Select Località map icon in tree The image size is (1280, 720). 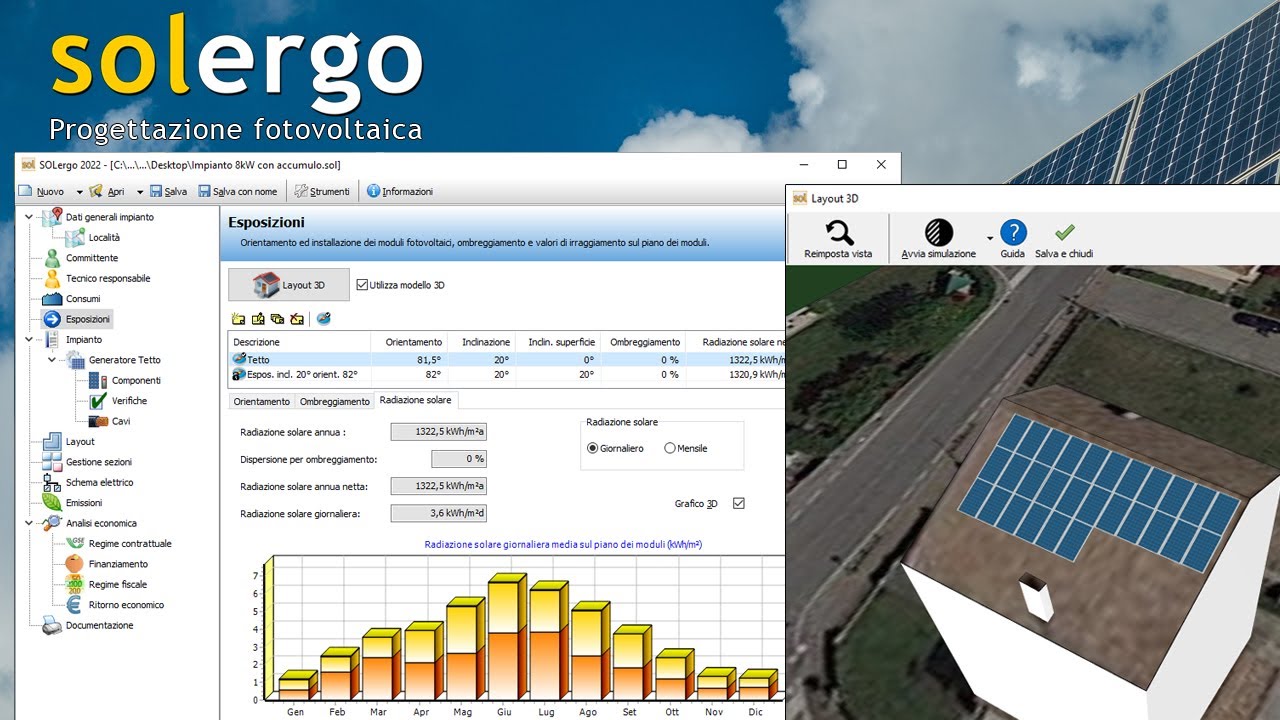[75, 237]
